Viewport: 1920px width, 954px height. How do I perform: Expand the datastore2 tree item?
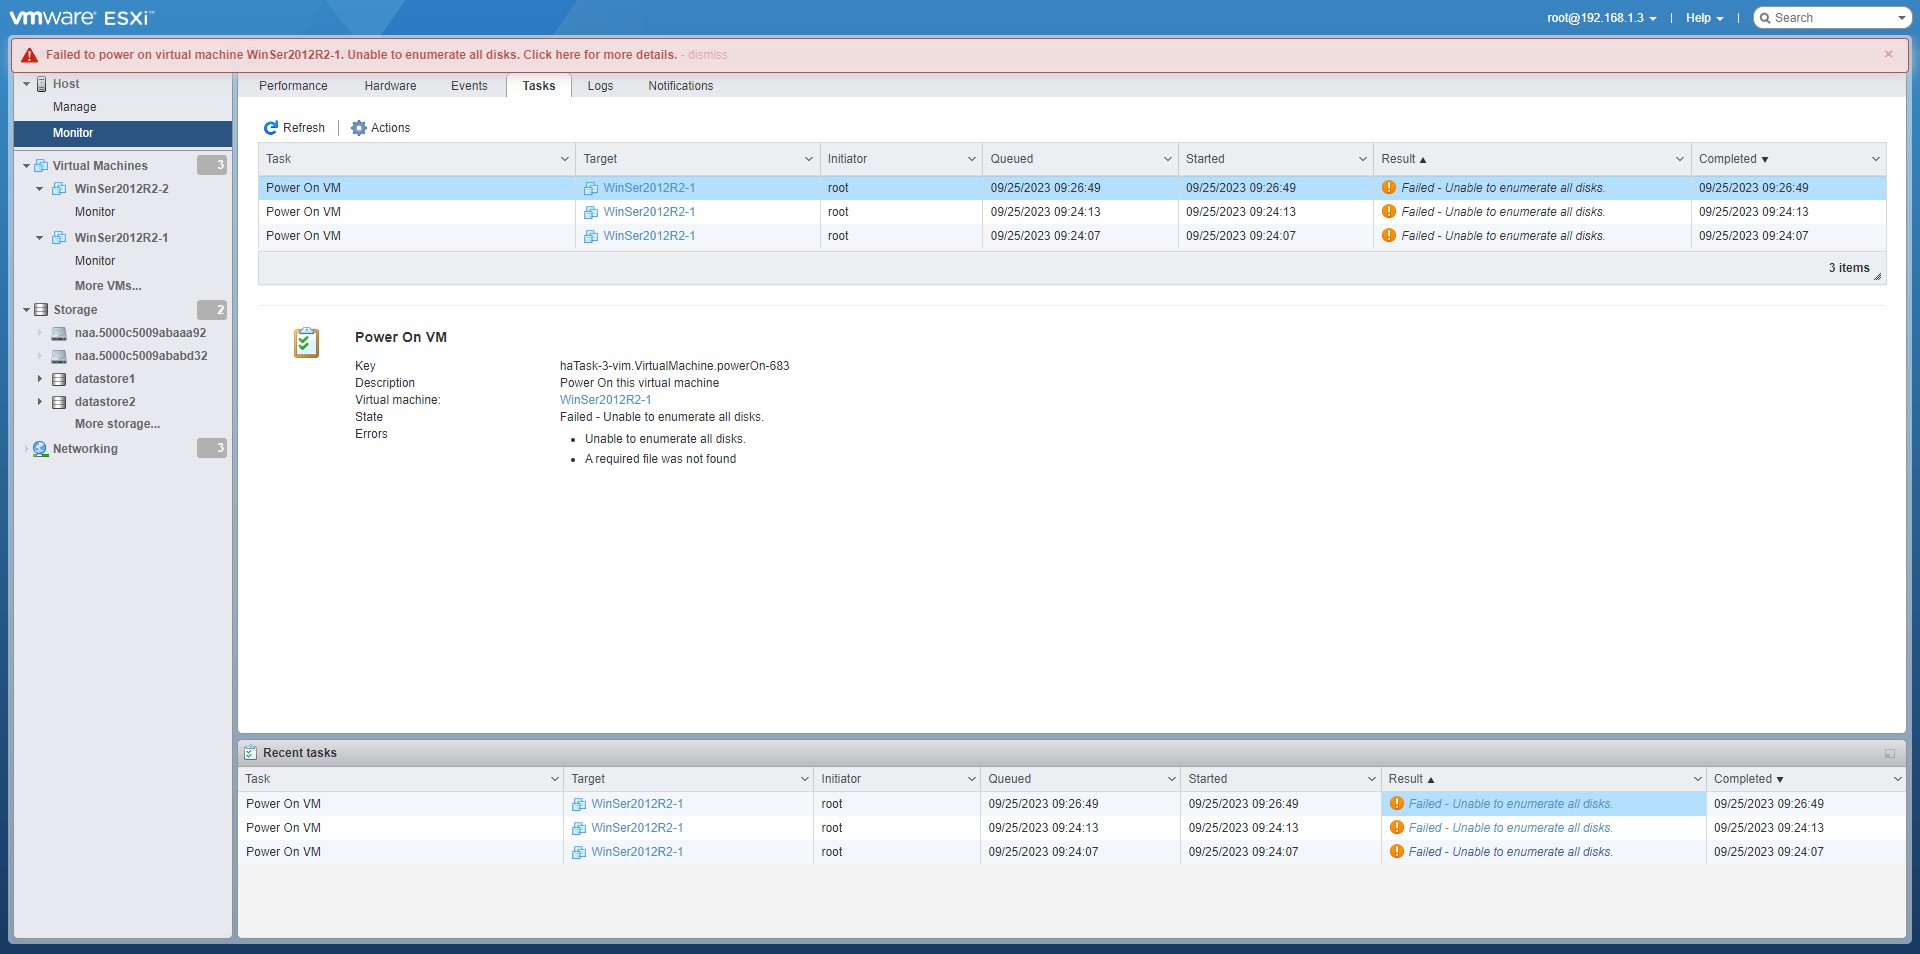(39, 401)
